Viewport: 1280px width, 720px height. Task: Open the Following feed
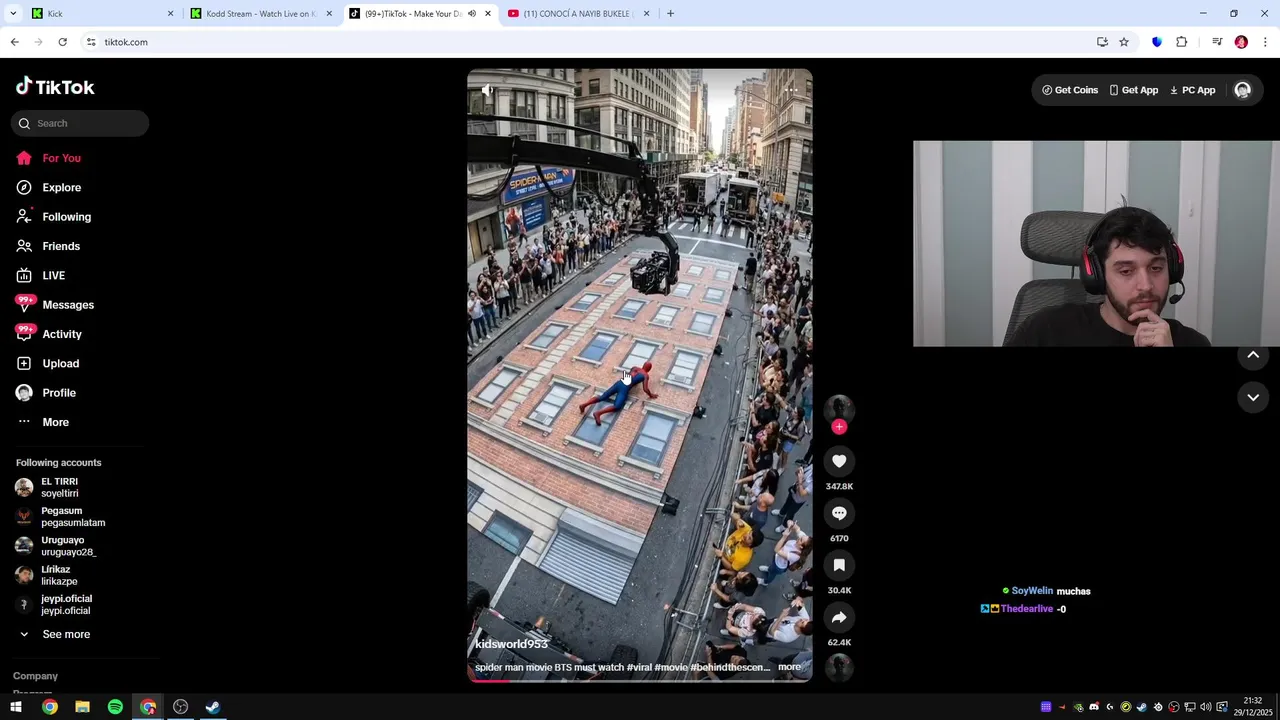(x=53, y=217)
